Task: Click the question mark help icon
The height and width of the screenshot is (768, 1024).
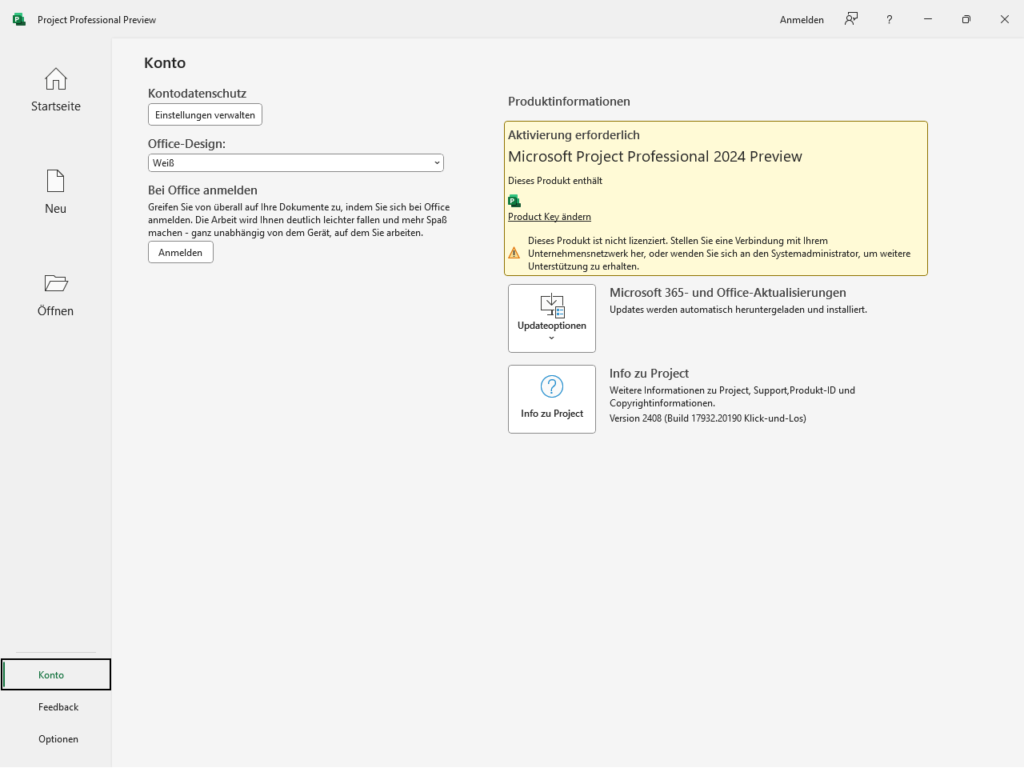Action: coord(889,20)
